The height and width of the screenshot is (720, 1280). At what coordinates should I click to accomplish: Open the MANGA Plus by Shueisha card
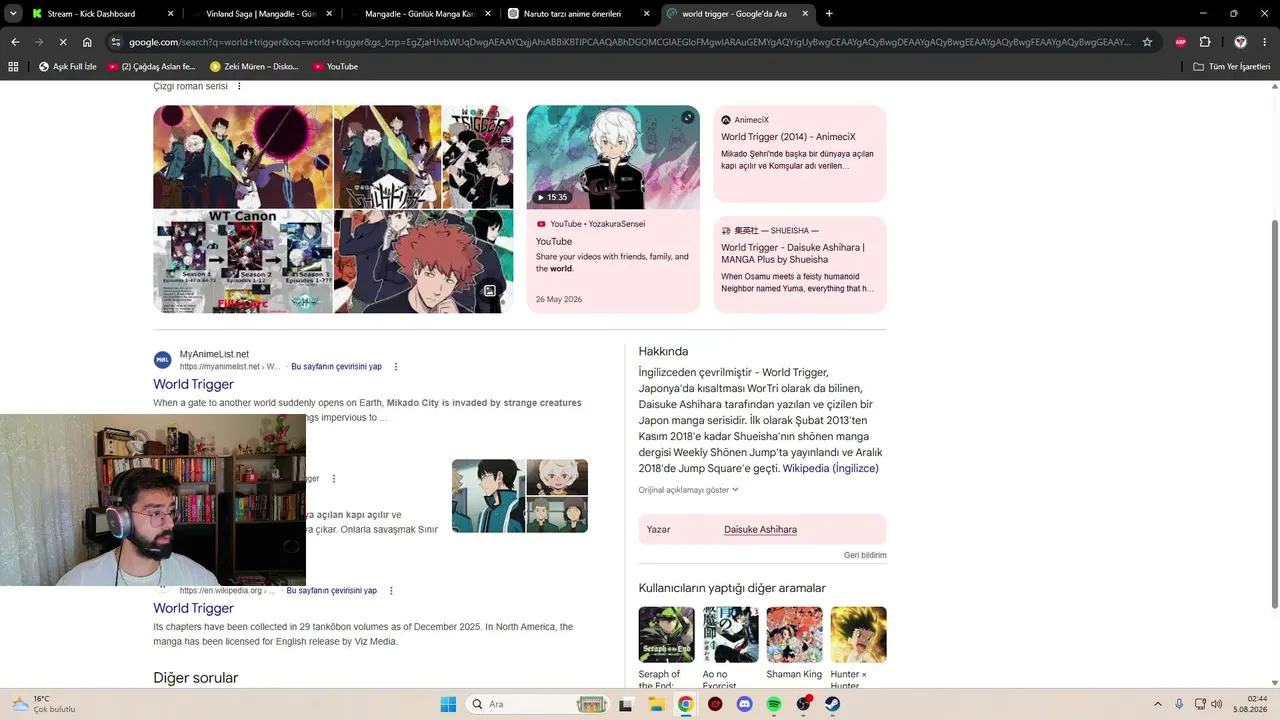click(800, 264)
